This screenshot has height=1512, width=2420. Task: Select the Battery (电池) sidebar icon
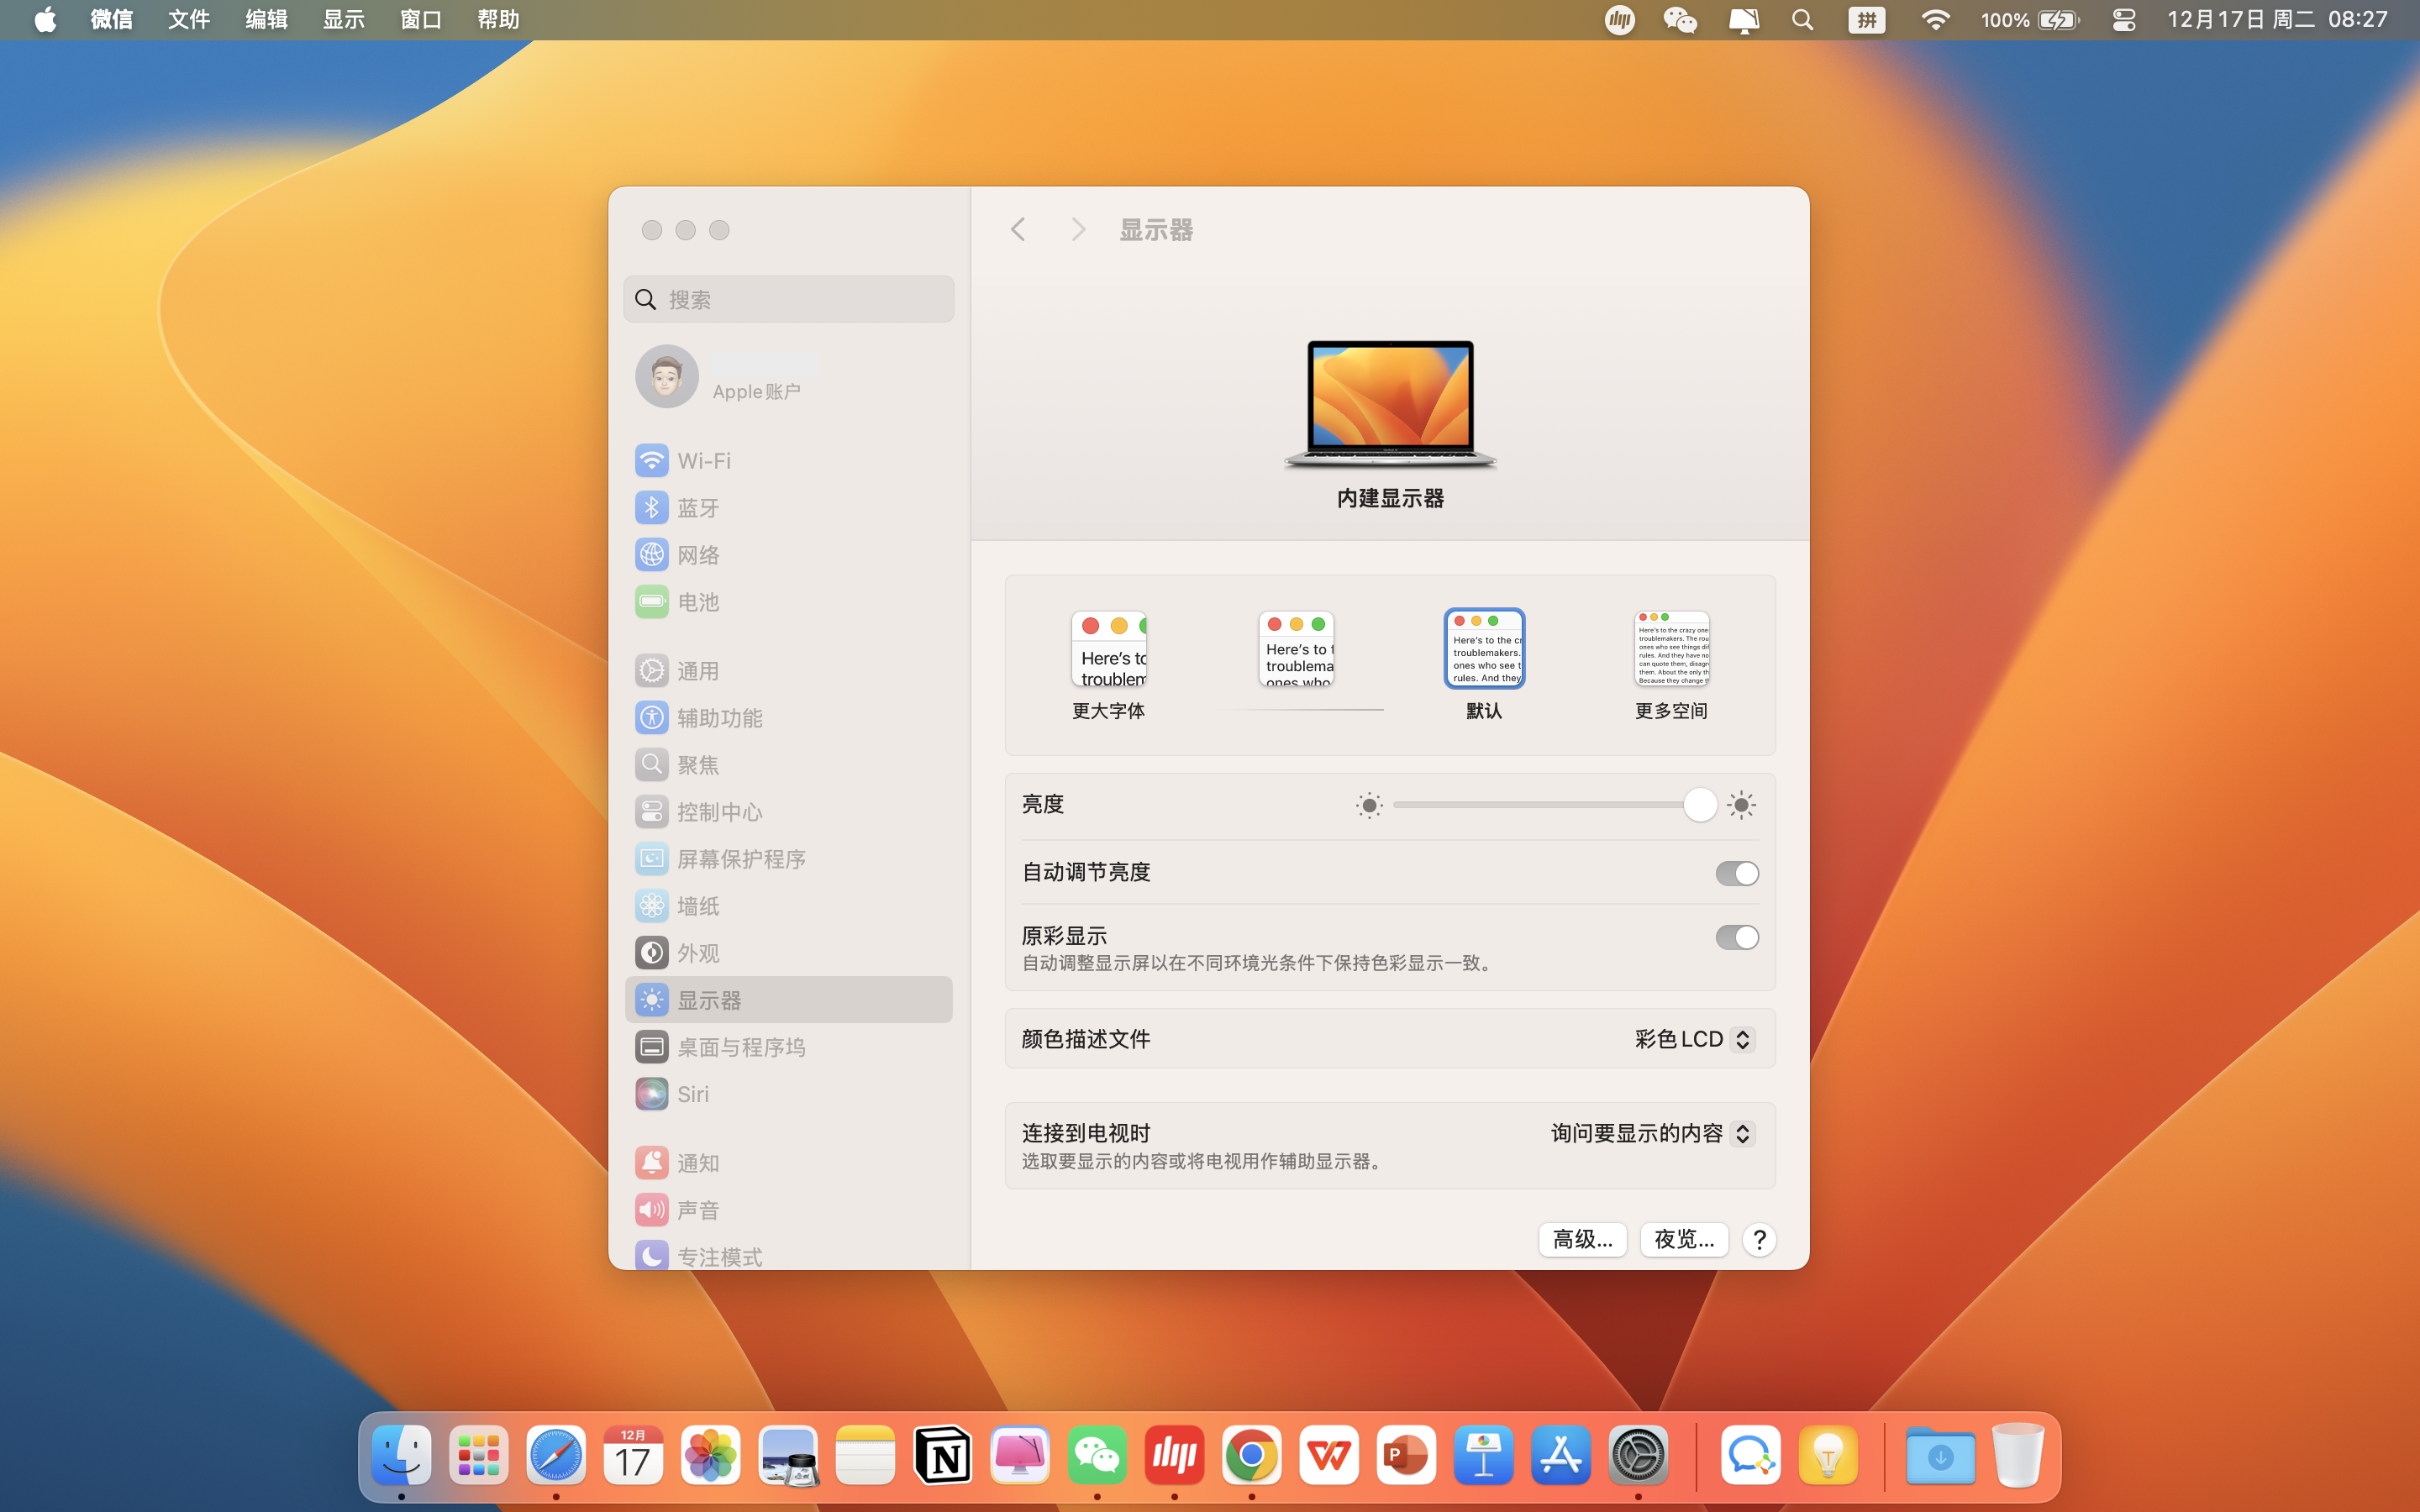(x=652, y=602)
